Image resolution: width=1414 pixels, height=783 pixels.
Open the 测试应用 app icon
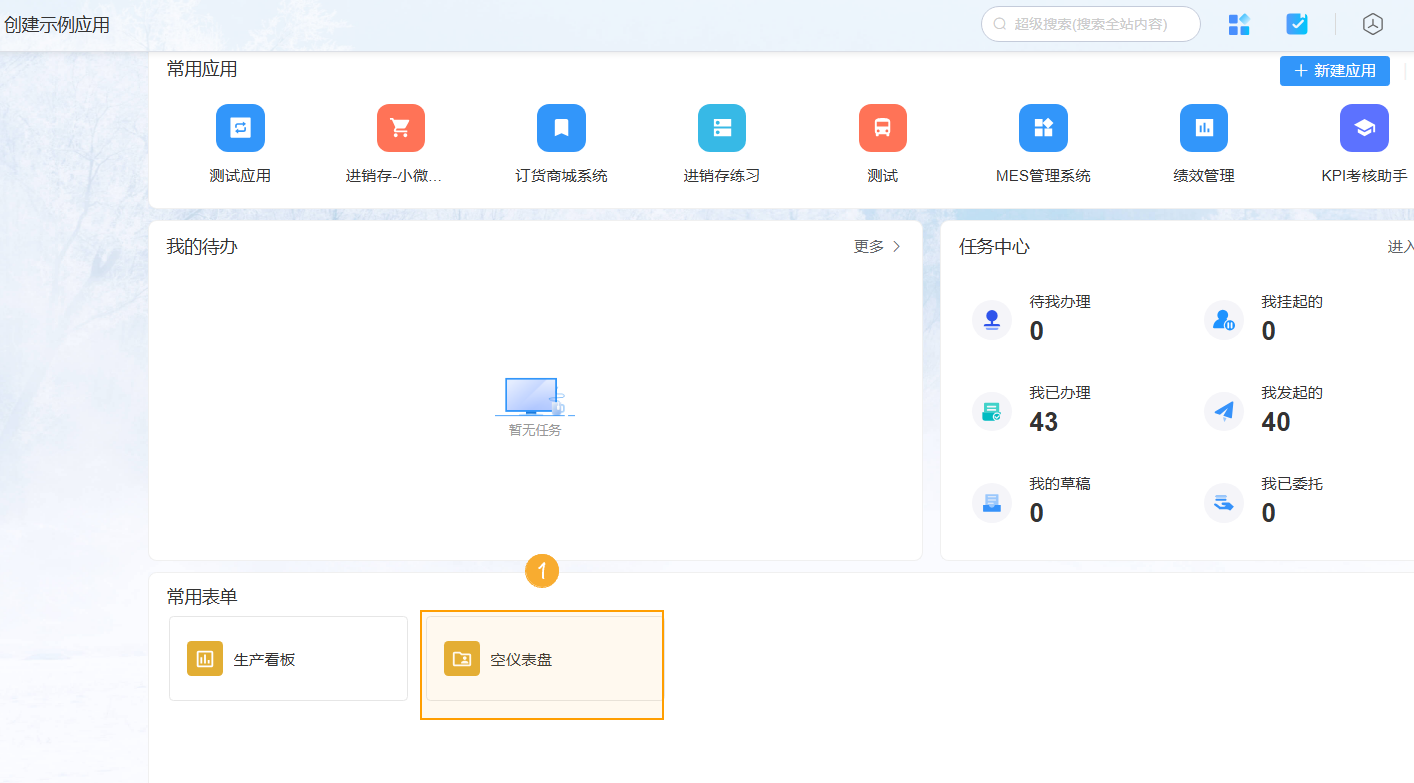coord(240,128)
